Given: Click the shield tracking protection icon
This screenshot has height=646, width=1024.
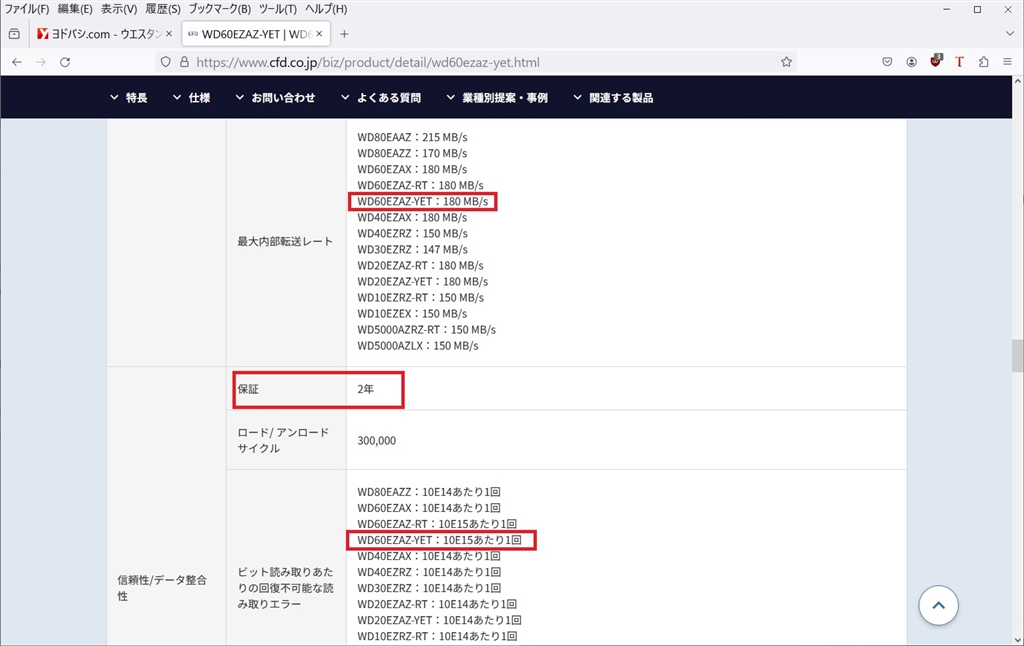Looking at the screenshot, I should coord(166,62).
